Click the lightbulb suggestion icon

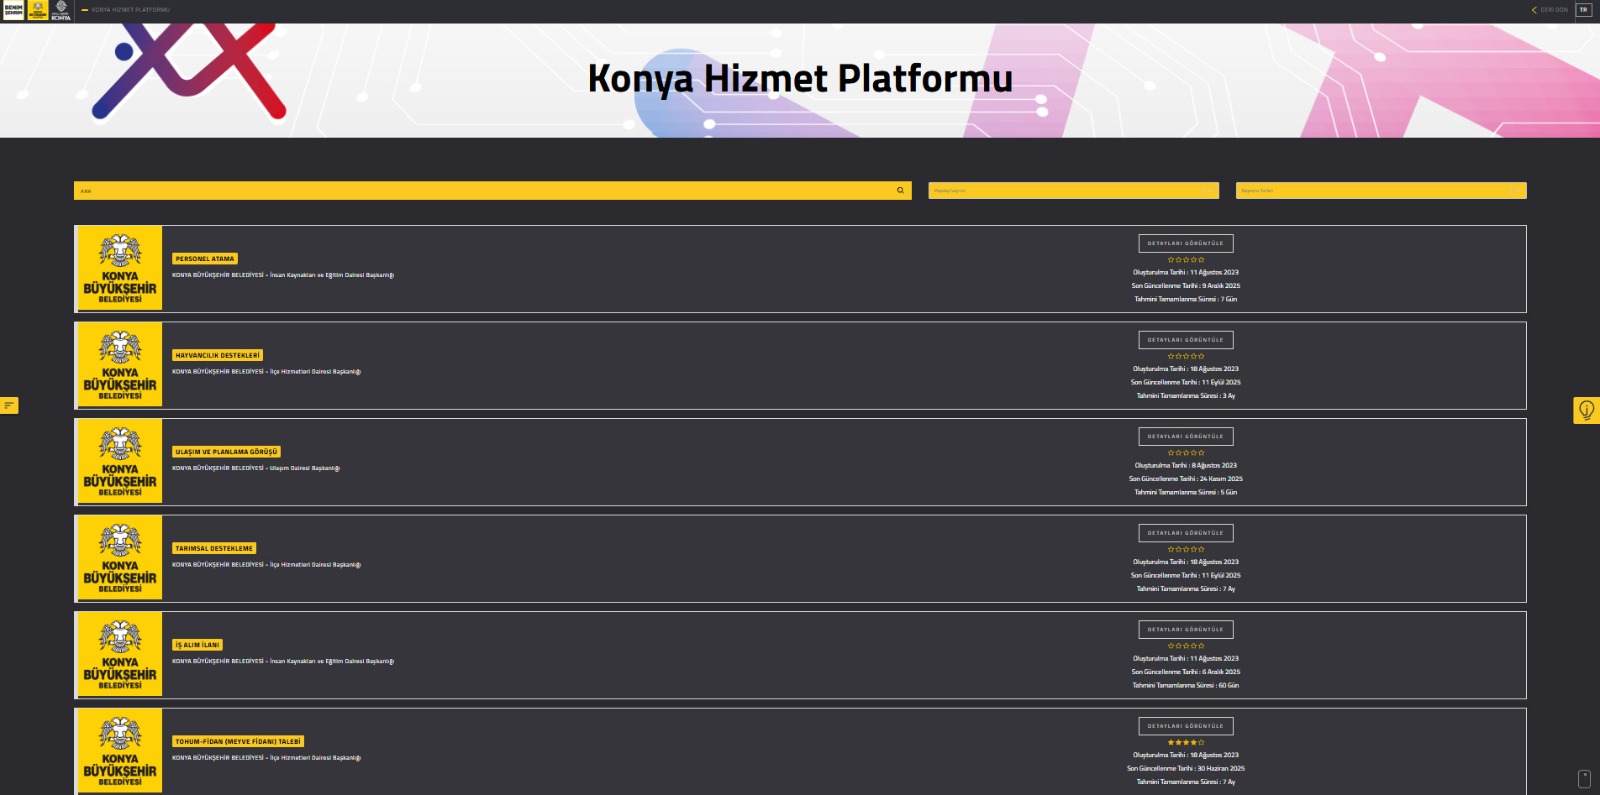pyautogui.click(x=1586, y=410)
